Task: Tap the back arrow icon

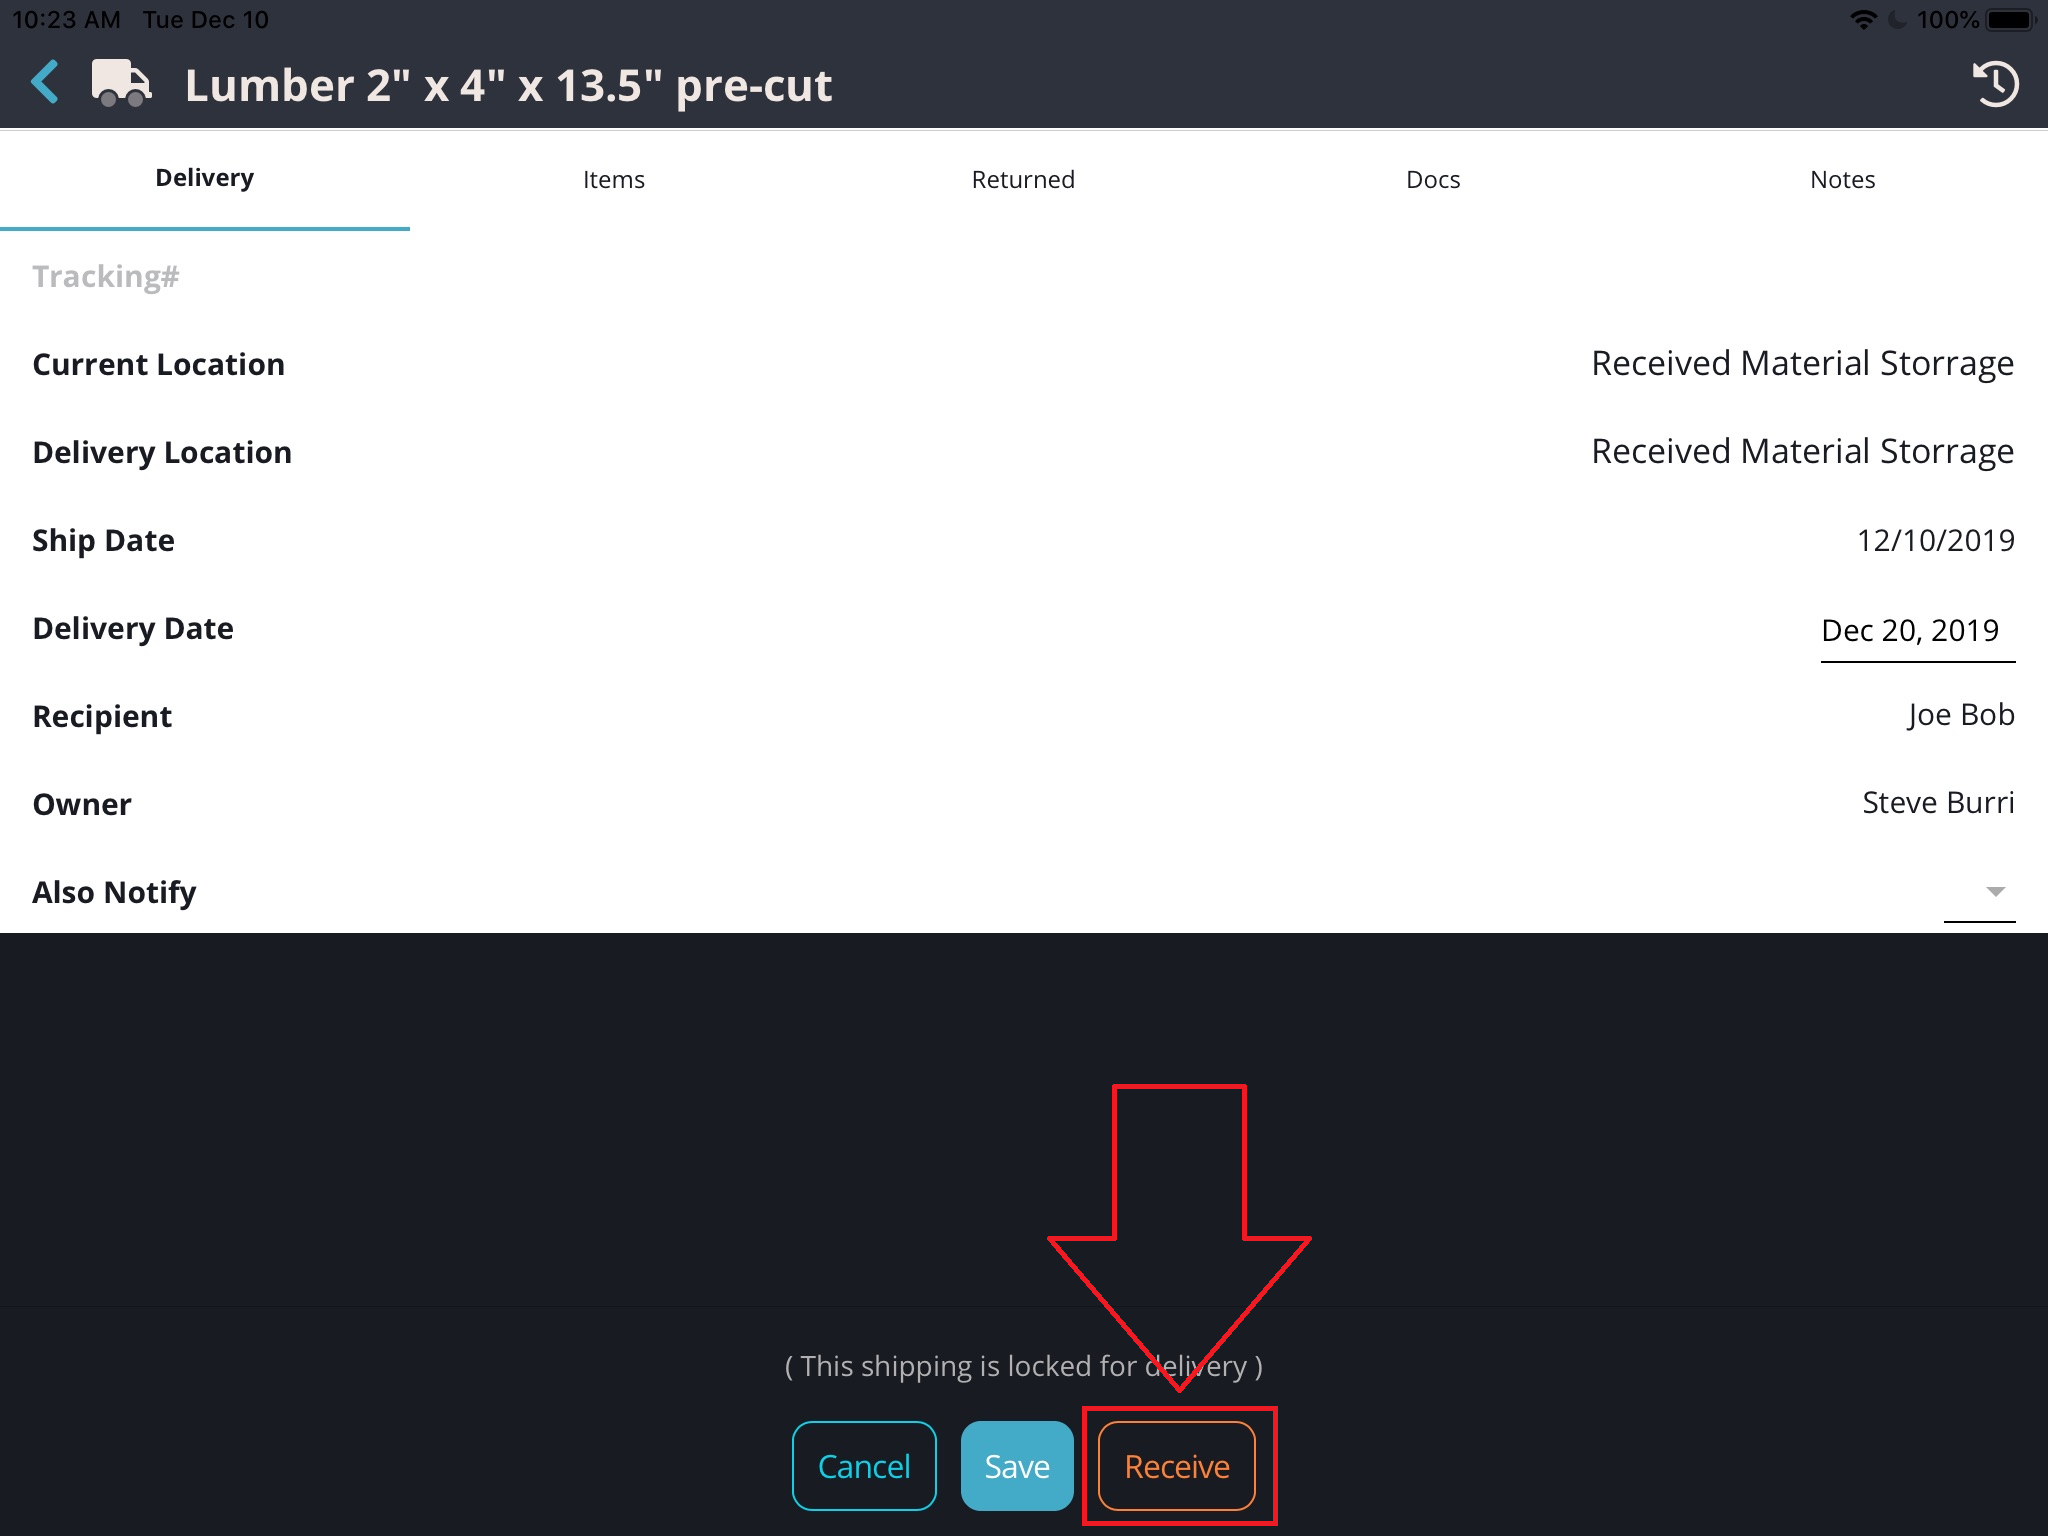Action: pos(45,83)
